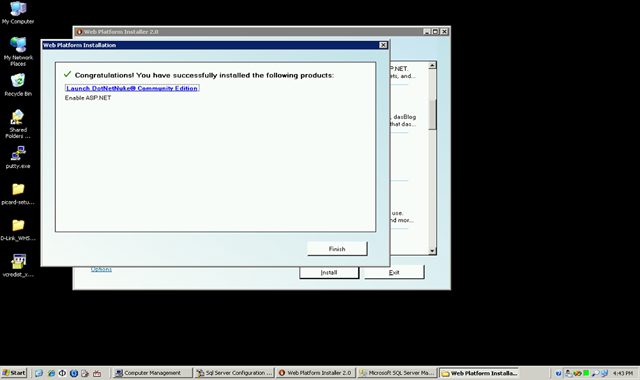The image size is (640, 380).
Task: Click the fifth Quick Launch document icon
Action: pos(85,373)
